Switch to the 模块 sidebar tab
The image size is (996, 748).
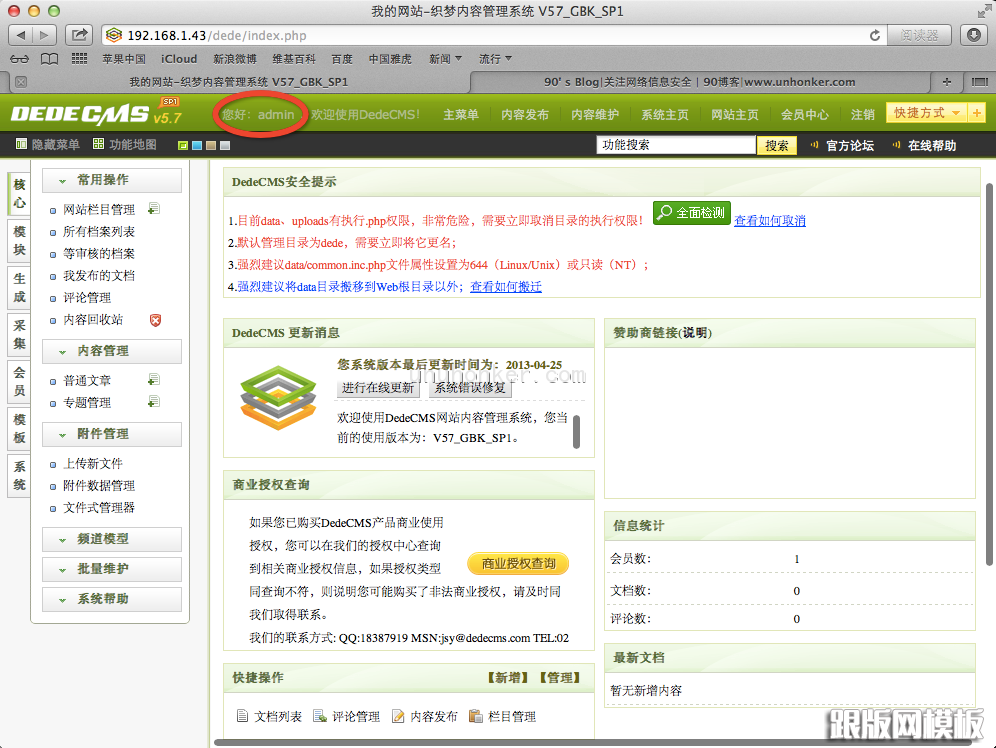19,241
